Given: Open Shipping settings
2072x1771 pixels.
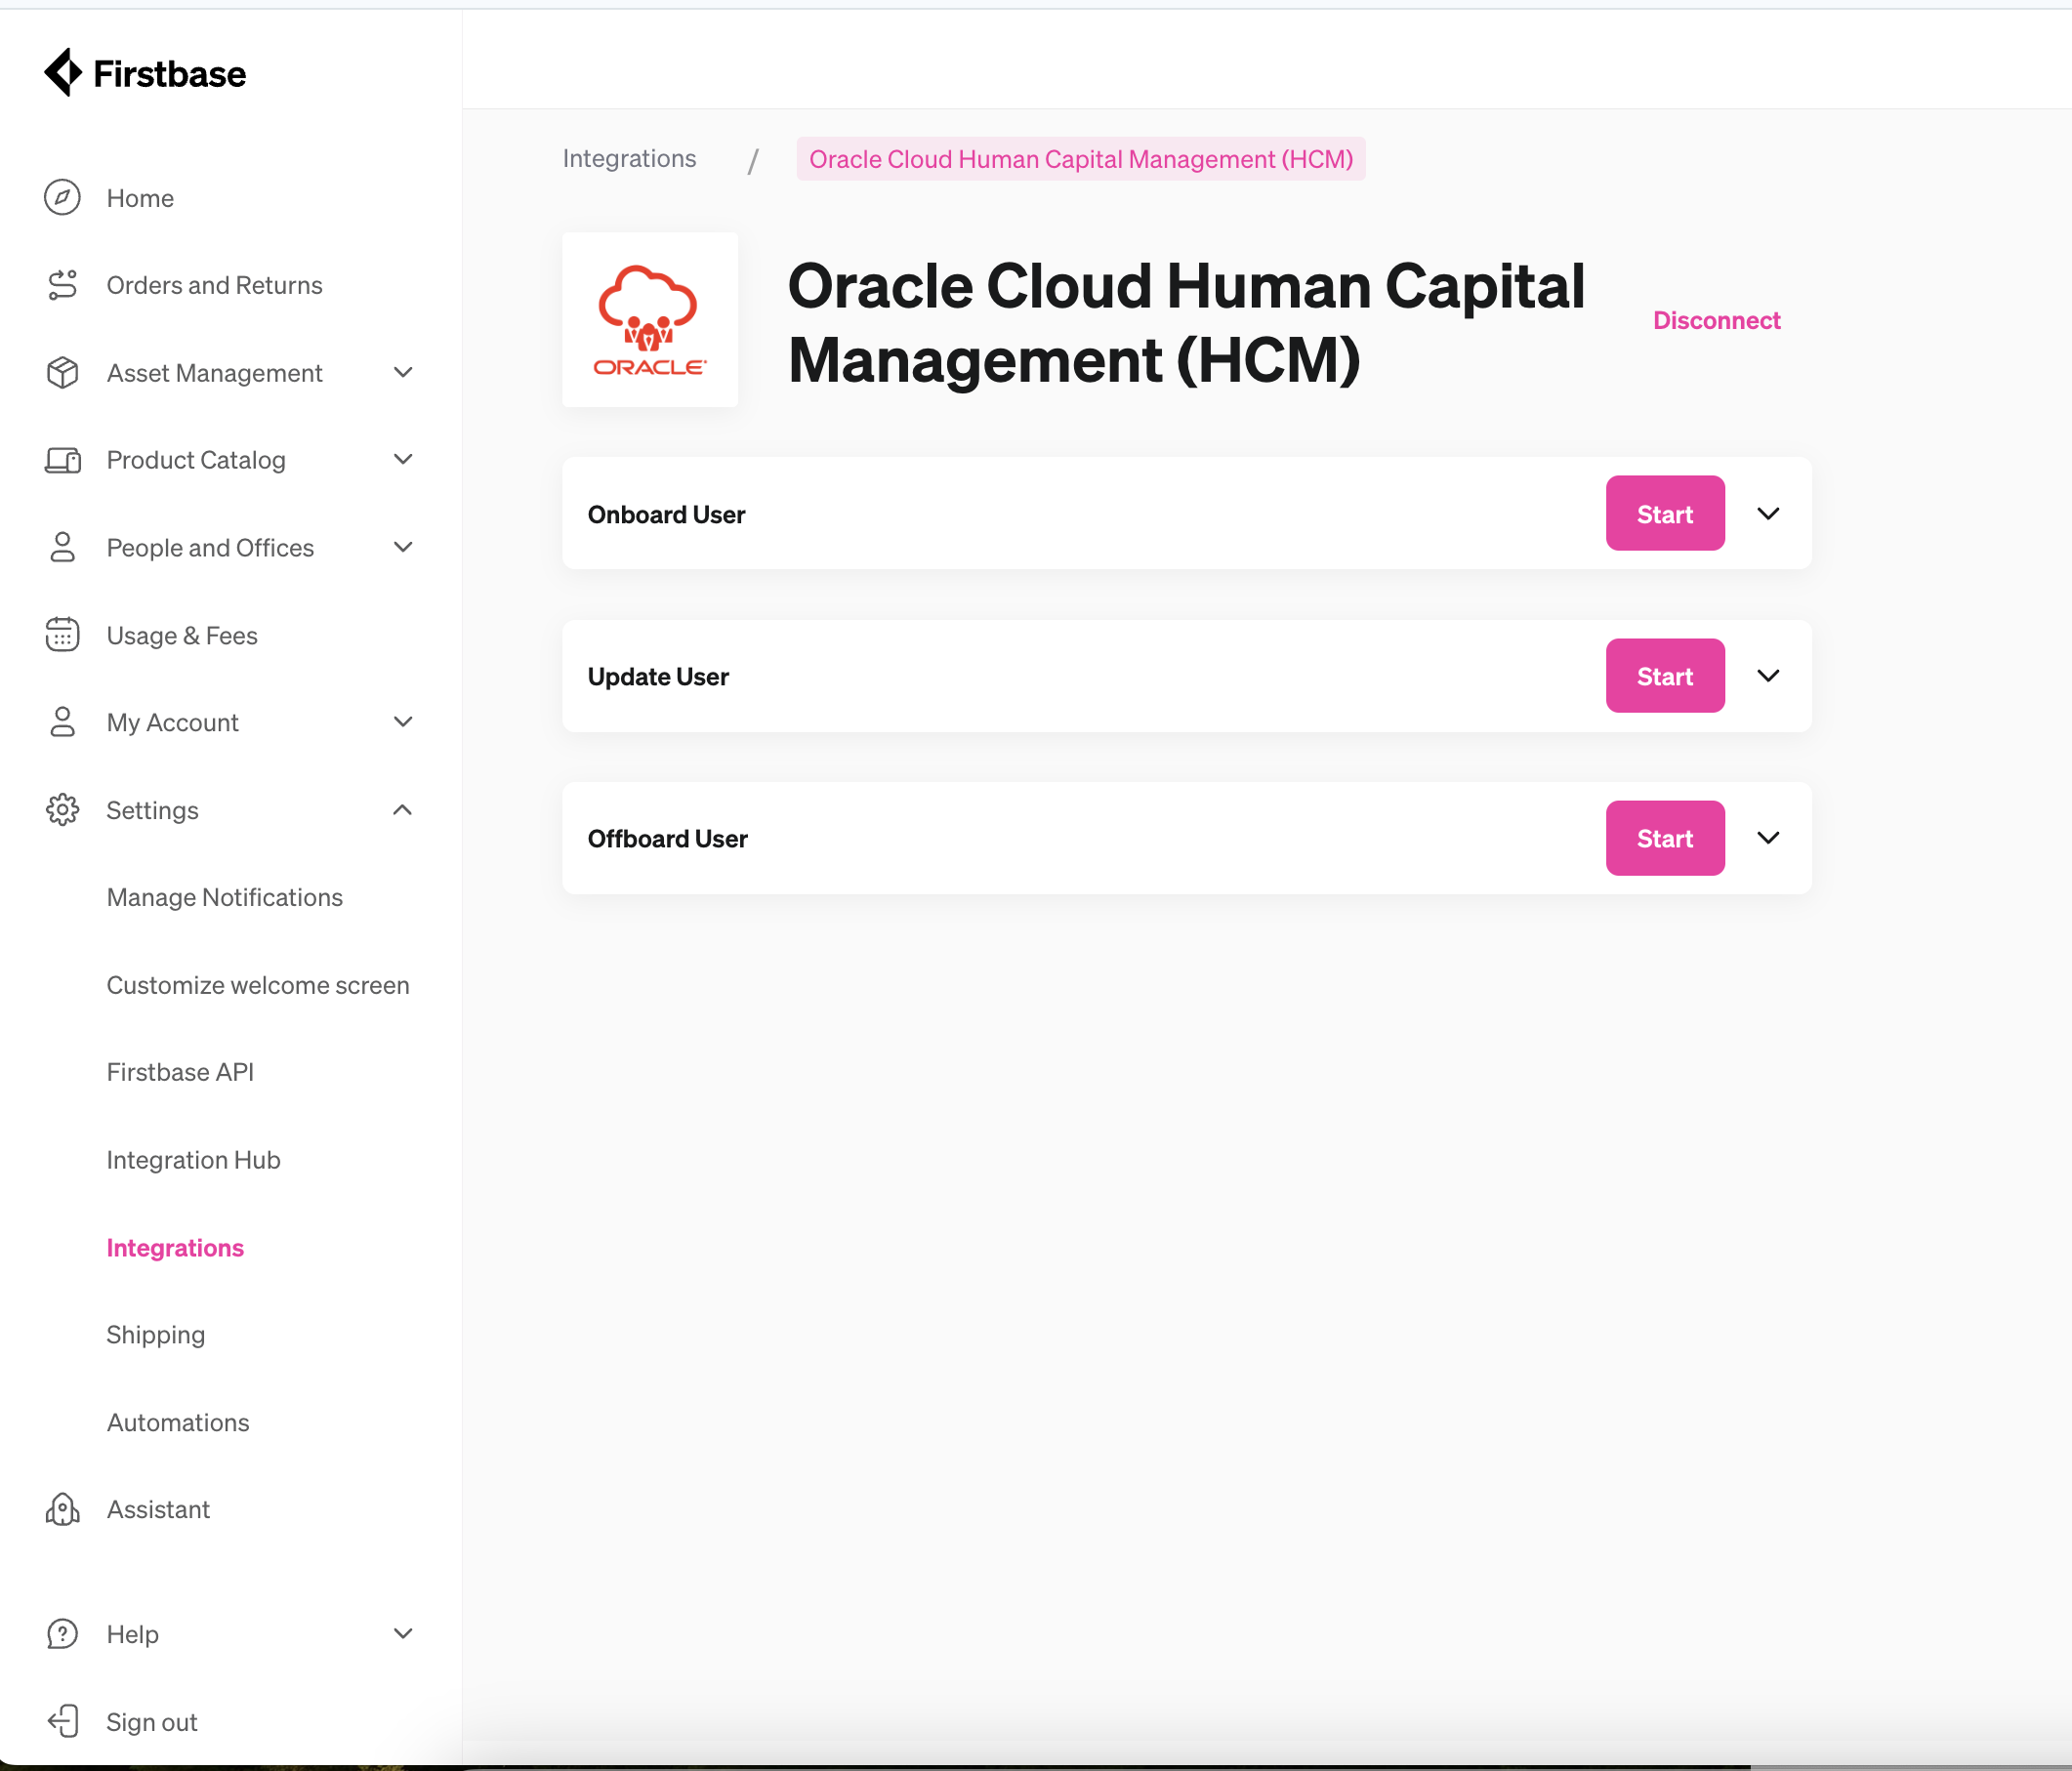Looking at the screenshot, I should click(x=156, y=1335).
